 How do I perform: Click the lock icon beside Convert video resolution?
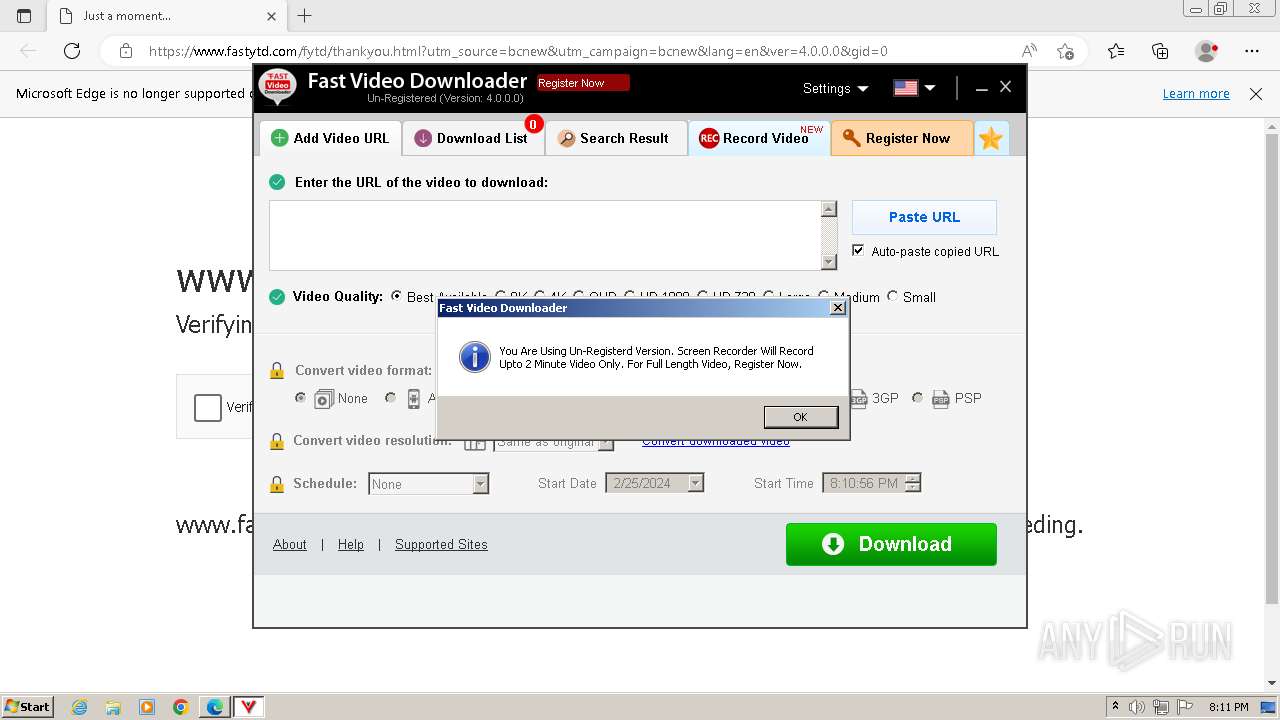[x=277, y=441]
